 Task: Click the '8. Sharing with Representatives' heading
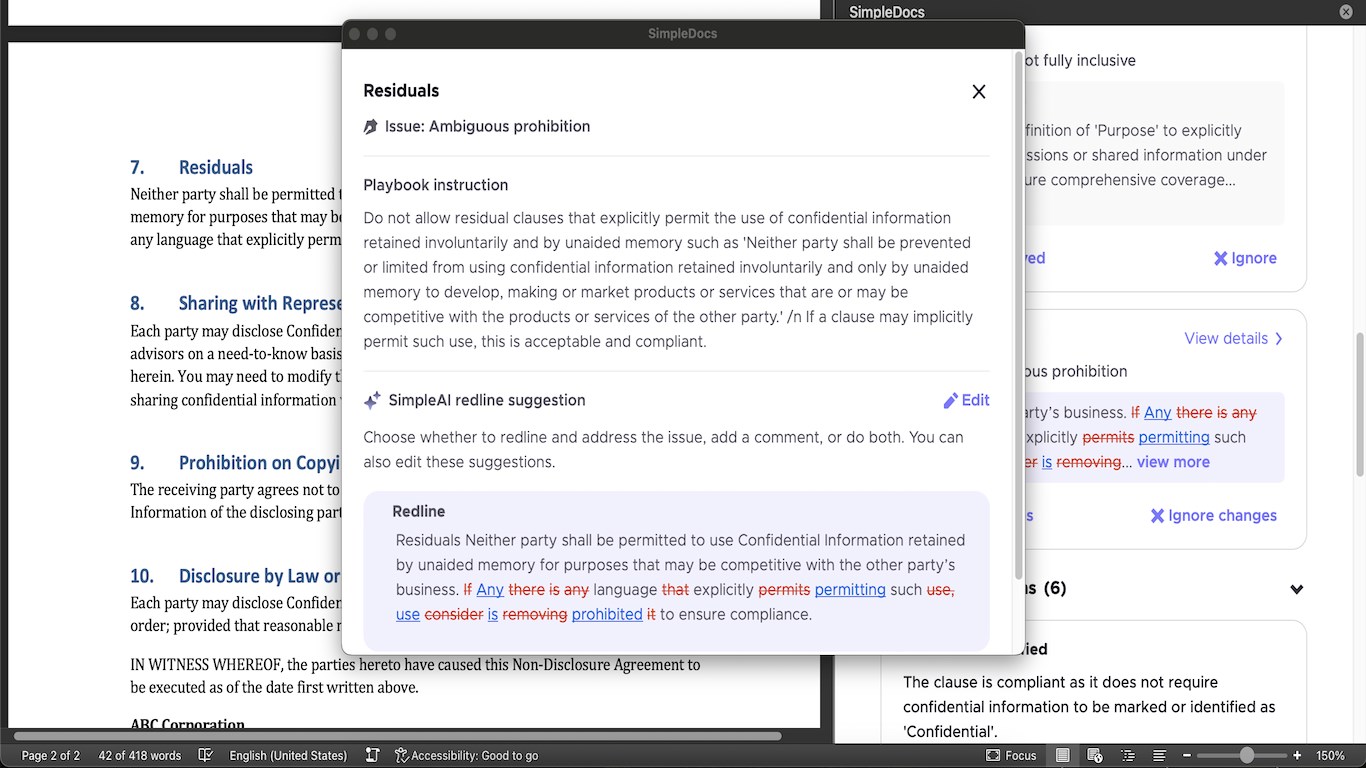[x=236, y=303]
